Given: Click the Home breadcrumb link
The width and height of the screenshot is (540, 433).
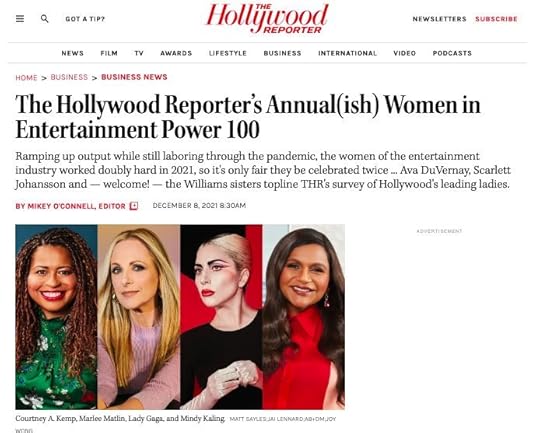Looking at the screenshot, I should point(26,78).
